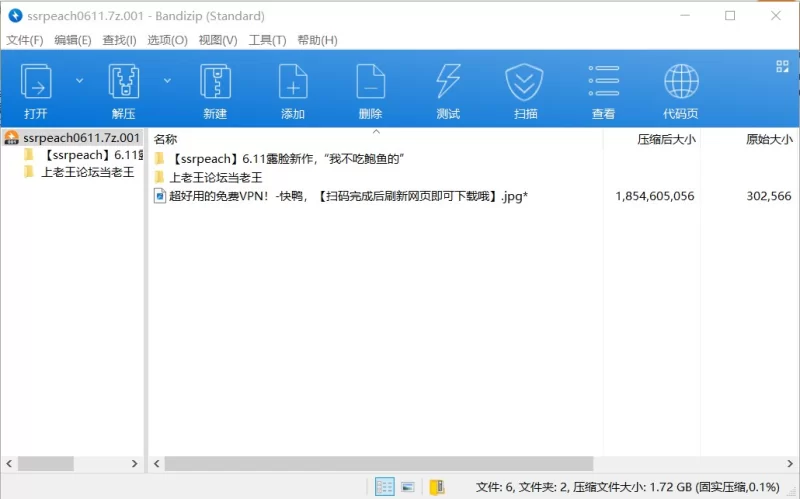Open the 帮助(H) menu
This screenshot has width=800, height=499.
point(317,40)
